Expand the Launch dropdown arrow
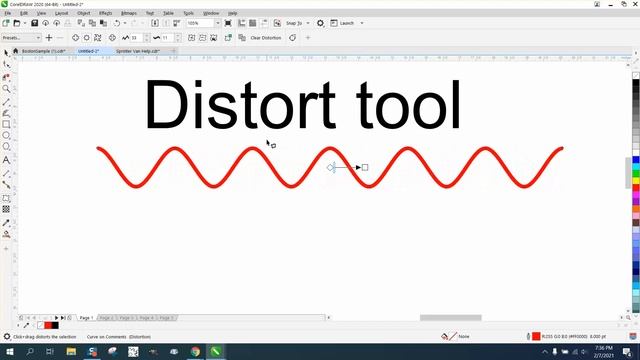The height and width of the screenshot is (360, 640). click(x=362, y=23)
